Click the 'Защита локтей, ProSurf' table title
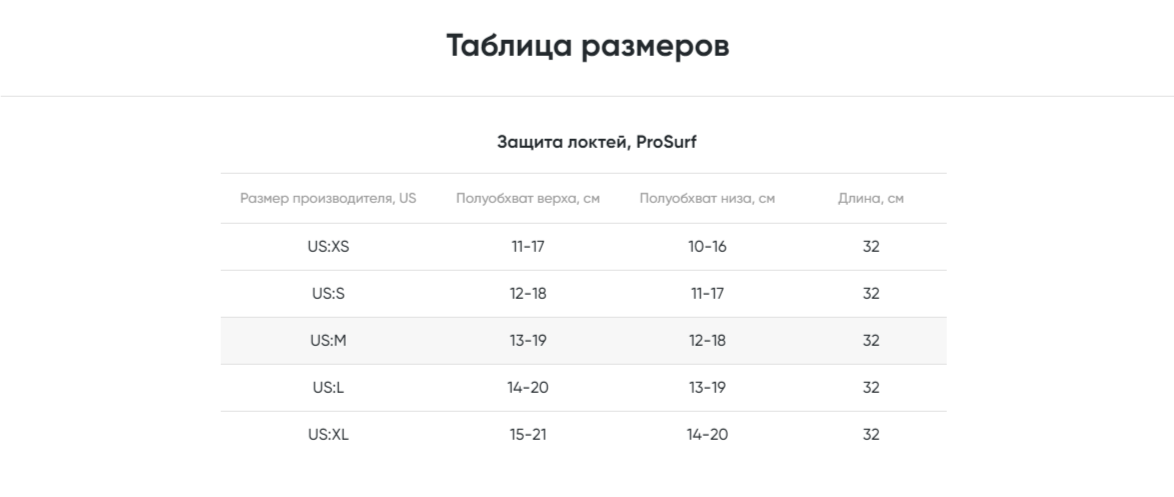1174x497 pixels. pos(596,142)
